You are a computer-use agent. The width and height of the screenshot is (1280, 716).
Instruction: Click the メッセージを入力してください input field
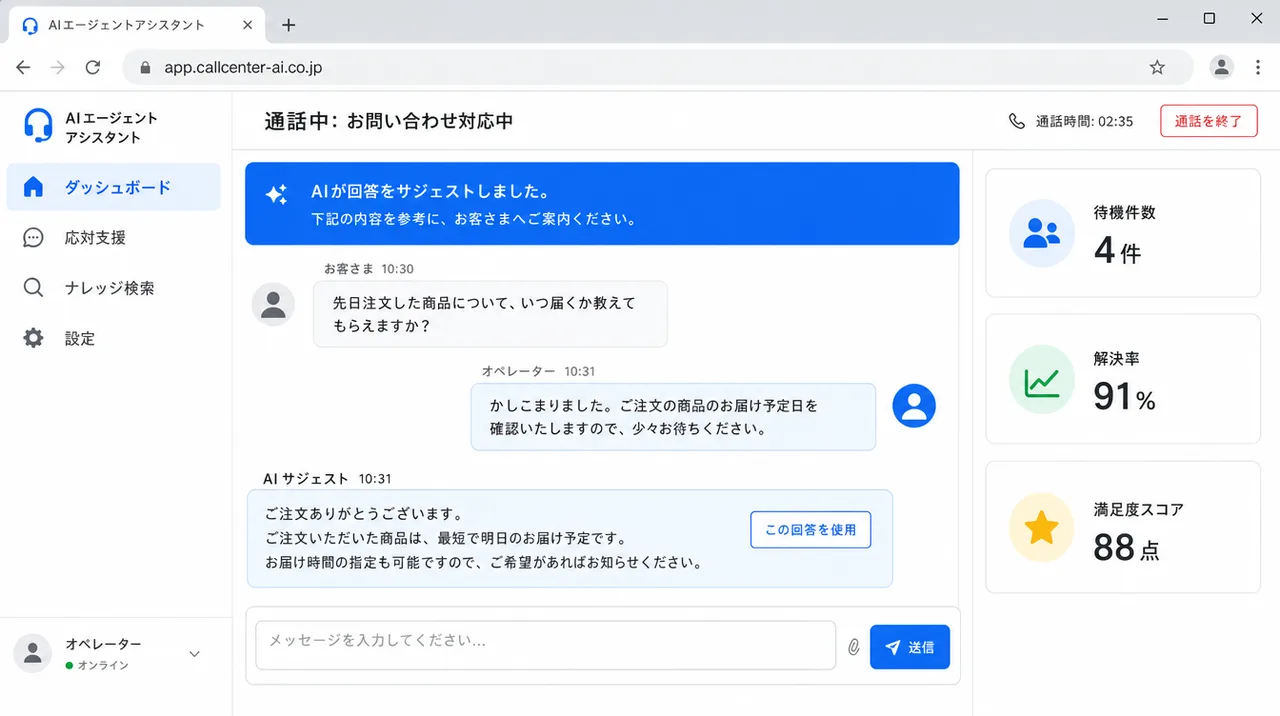tap(545, 645)
